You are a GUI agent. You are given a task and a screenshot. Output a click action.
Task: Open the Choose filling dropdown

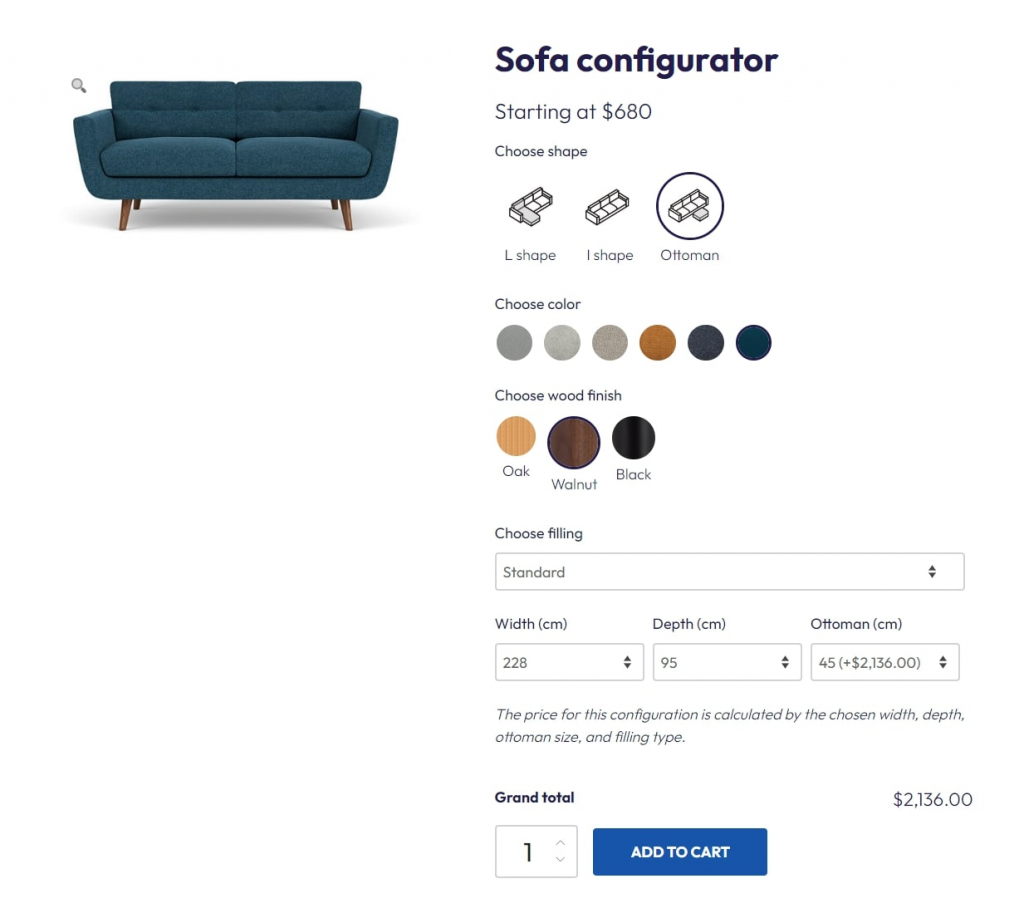[x=729, y=571]
